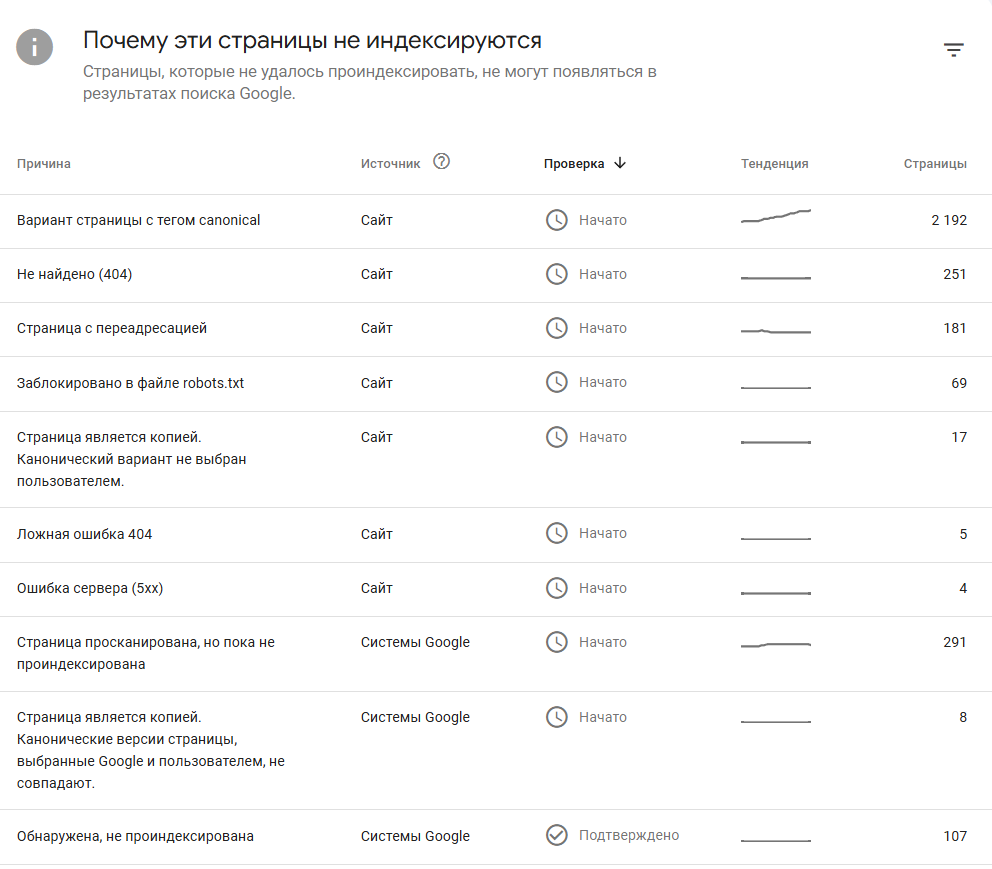
Task: Click the clock icon in the canonical row
Action: 556,220
